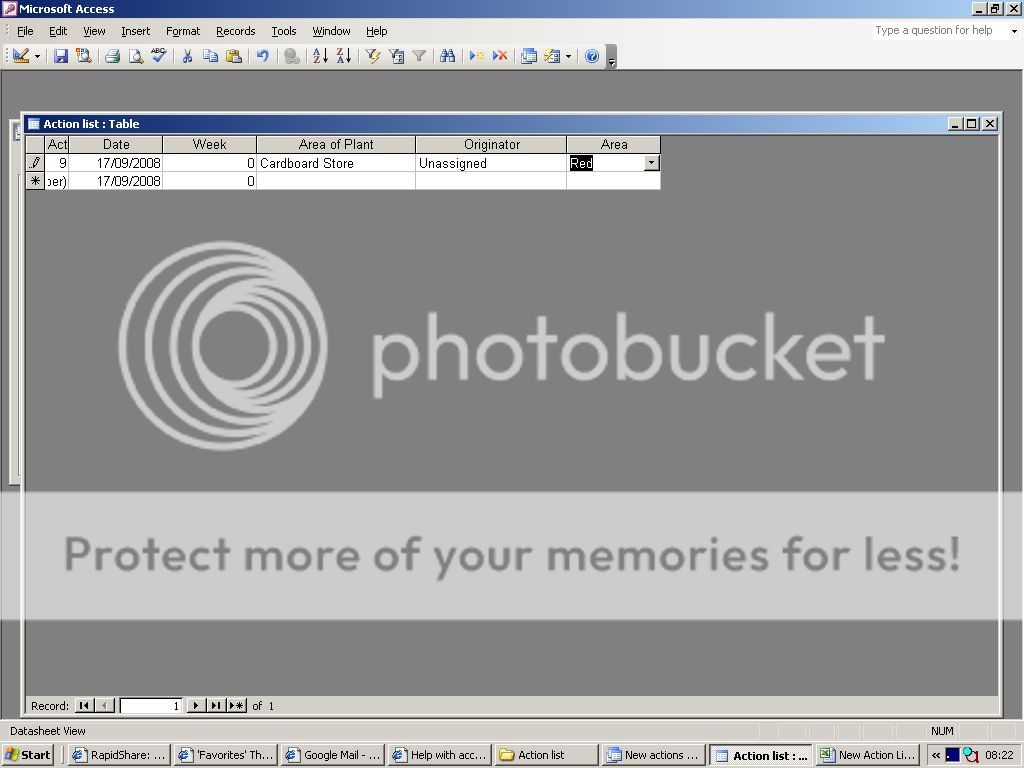Click the Type a question for help box
Screen dimensions: 1024x768
coord(940,30)
